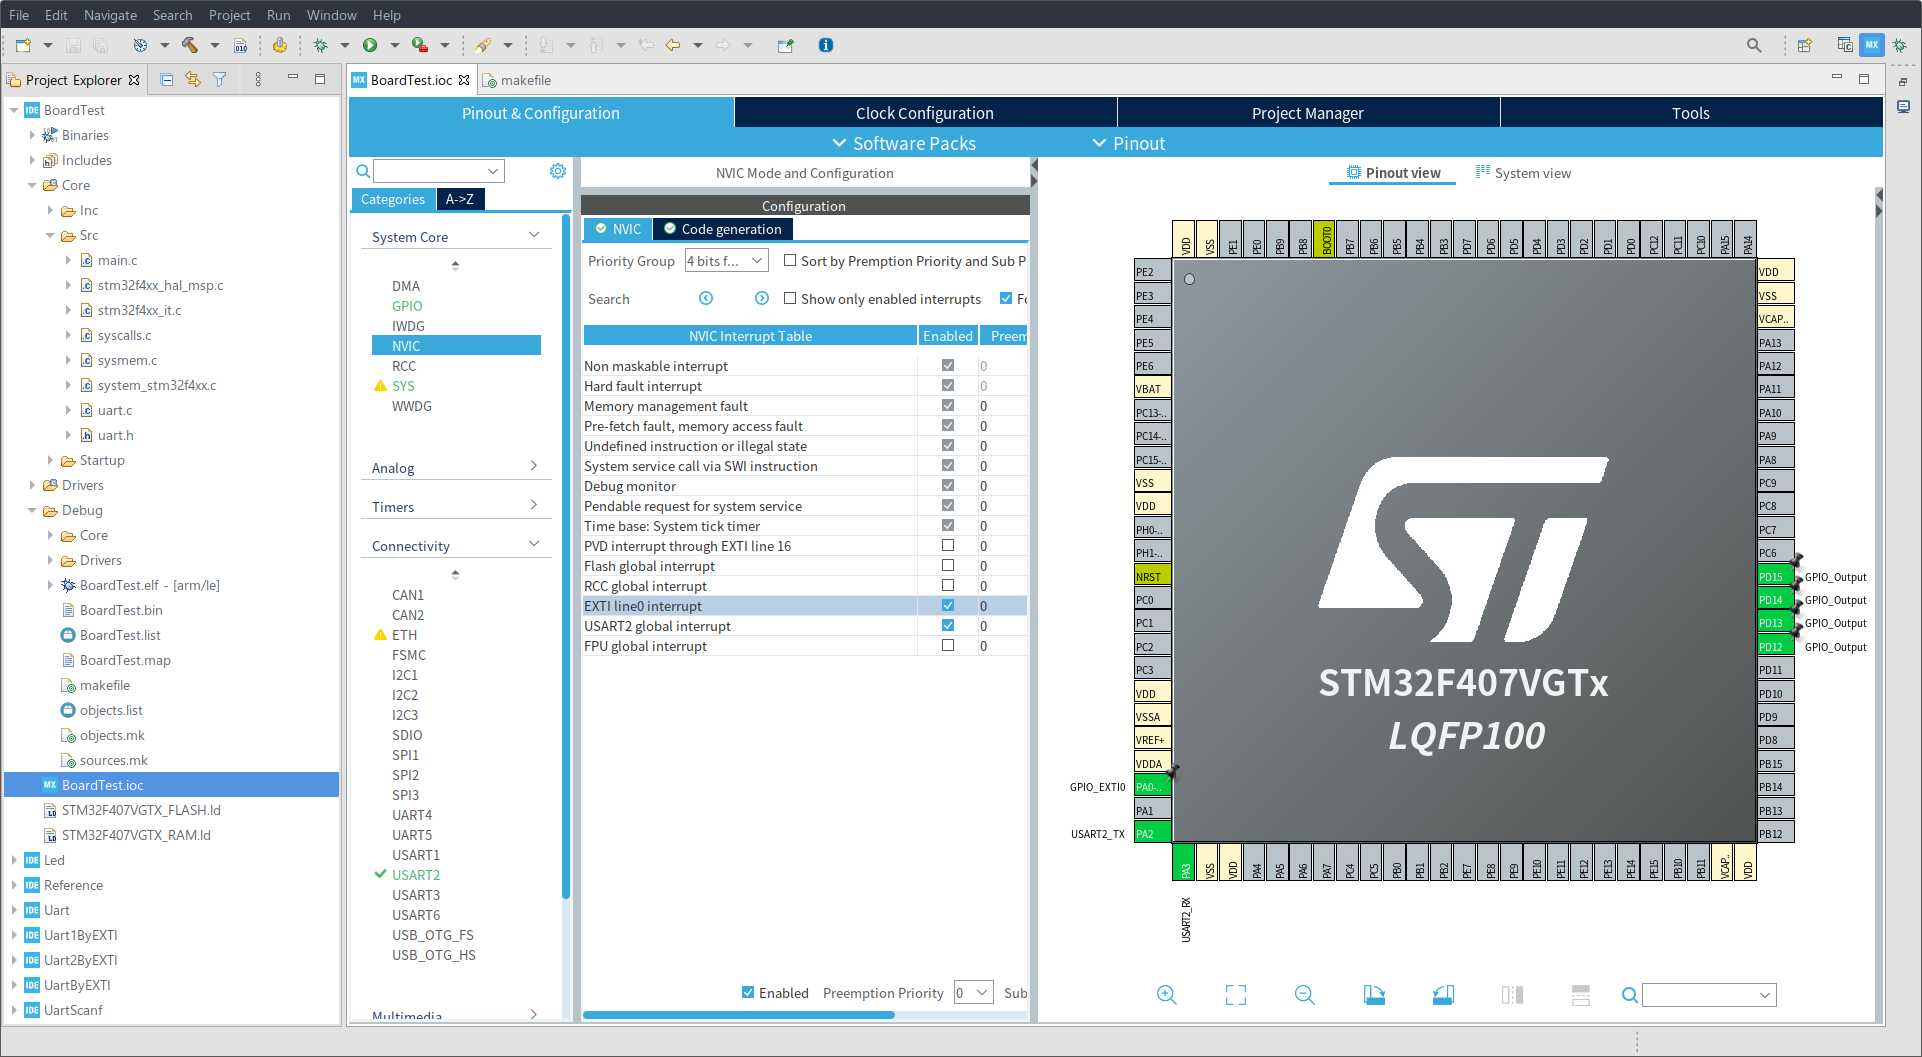Open the Run menu
The image size is (1922, 1057).
coord(279,15)
